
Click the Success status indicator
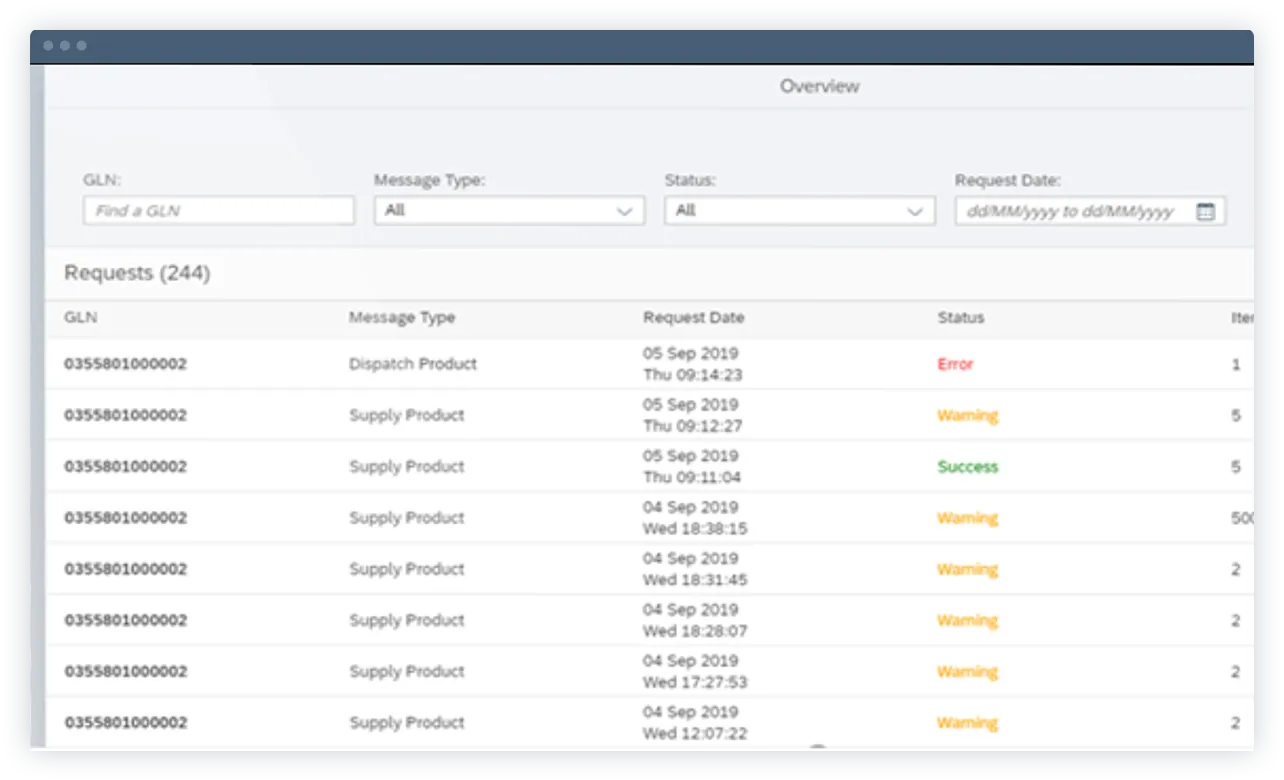pos(967,466)
